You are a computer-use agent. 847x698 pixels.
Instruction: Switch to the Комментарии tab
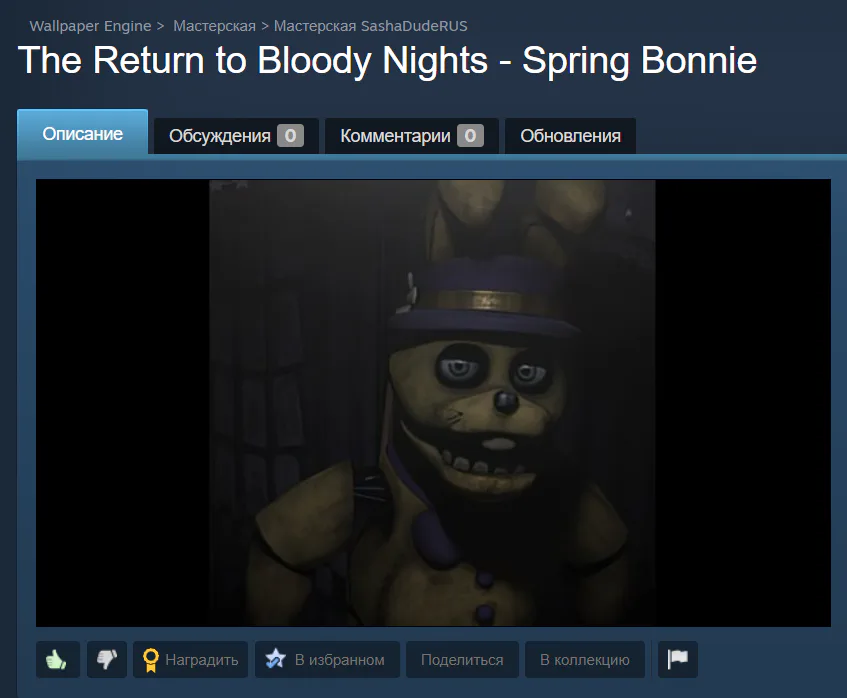pos(412,136)
